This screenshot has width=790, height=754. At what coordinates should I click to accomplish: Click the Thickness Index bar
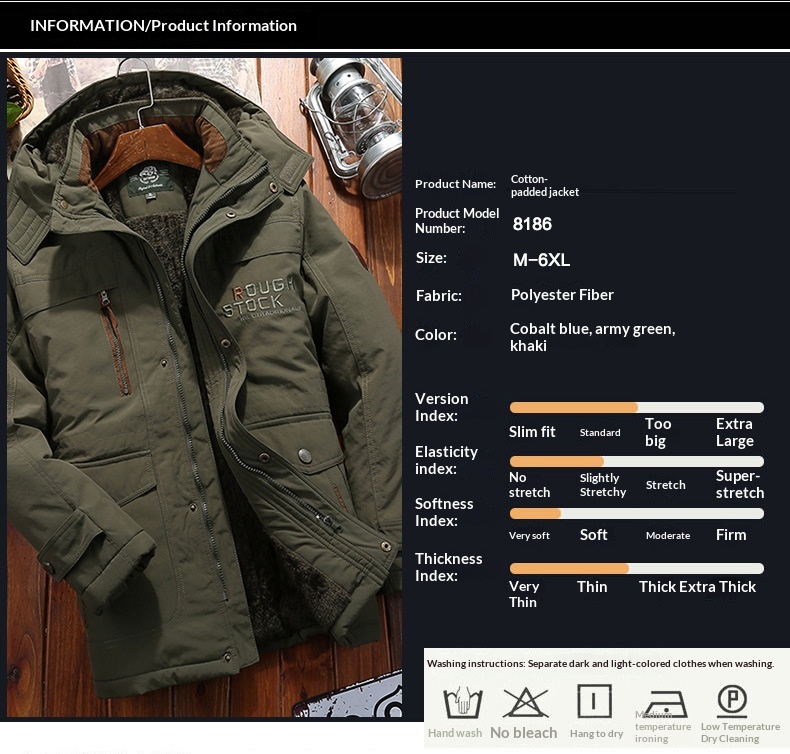[636, 568]
